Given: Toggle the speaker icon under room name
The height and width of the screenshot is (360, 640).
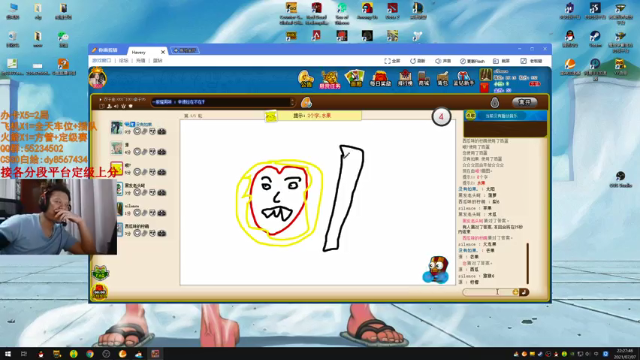Looking at the screenshot, I should pos(116,106).
